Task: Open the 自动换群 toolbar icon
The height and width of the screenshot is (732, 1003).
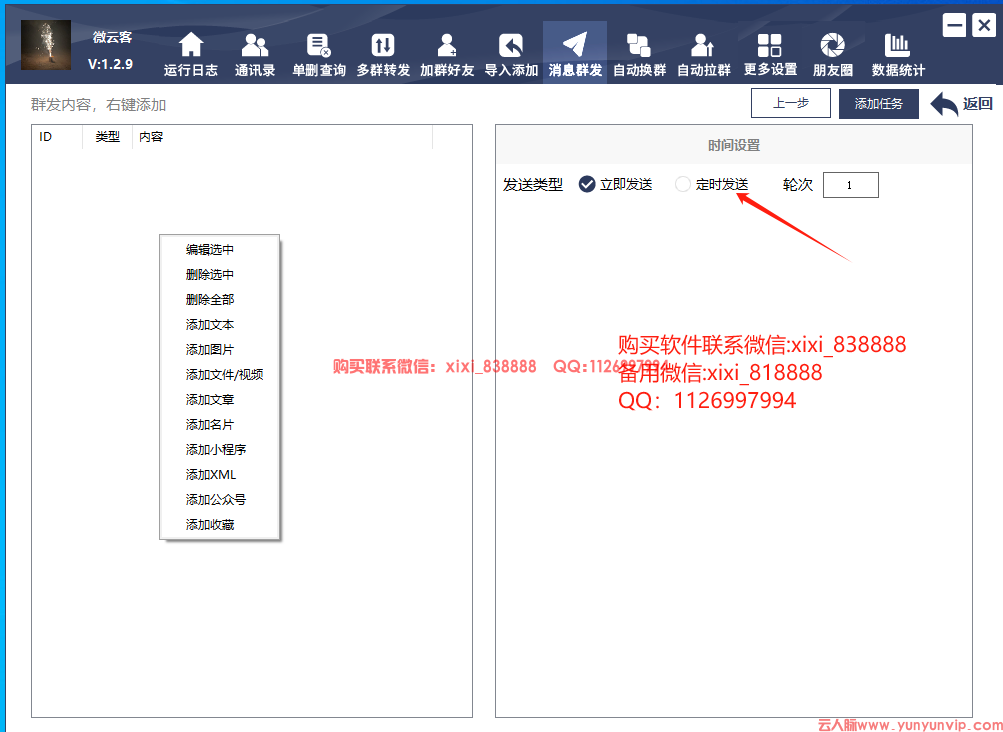Action: pyautogui.click(x=638, y=45)
